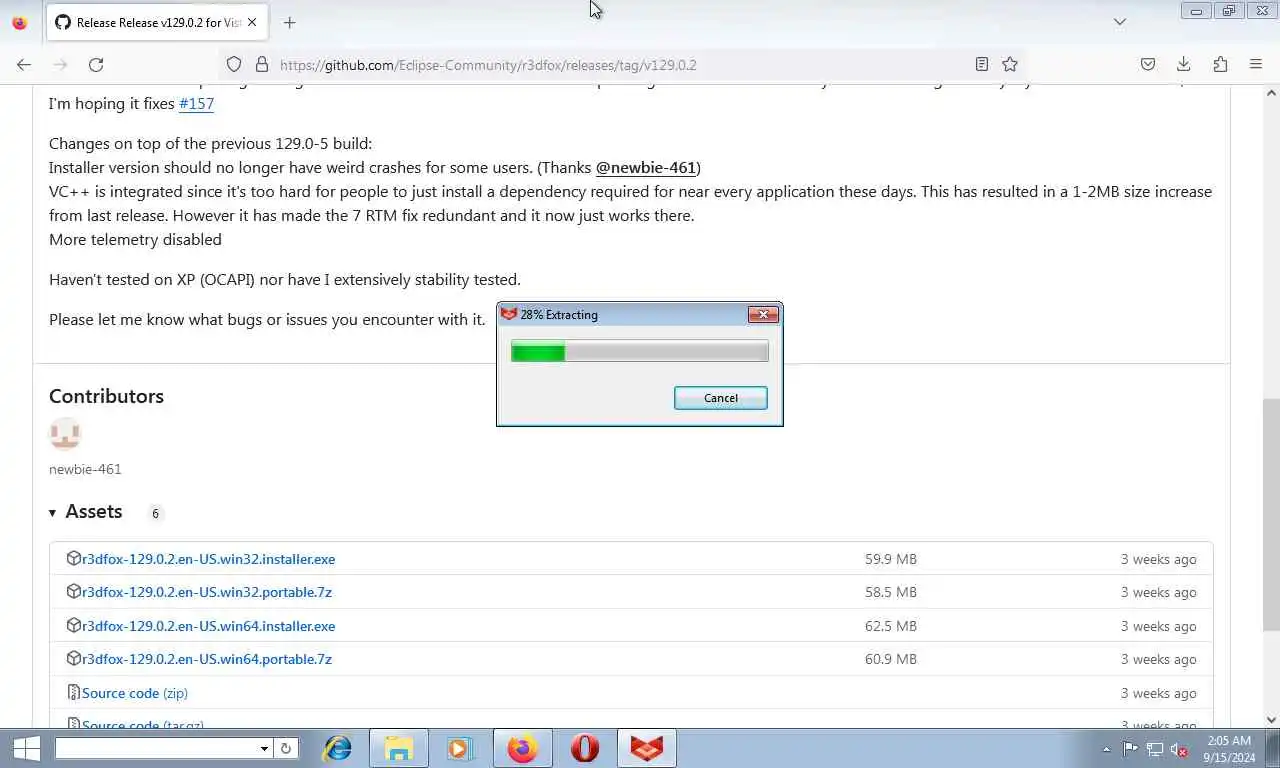Open the downloads panel
The height and width of the screenshot is (768, 1280).
(x=1184, y=64)
